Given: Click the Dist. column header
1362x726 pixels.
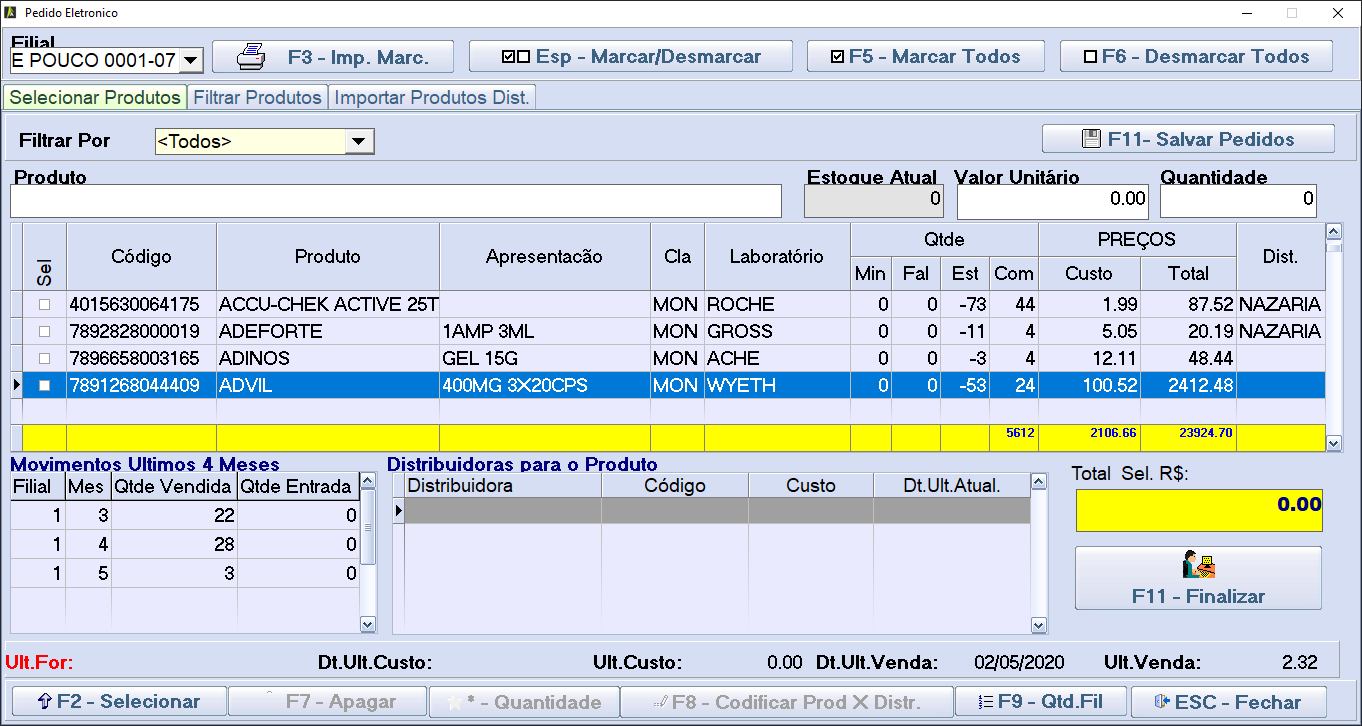Looking at the screenshot, I should click(1280, 257).
